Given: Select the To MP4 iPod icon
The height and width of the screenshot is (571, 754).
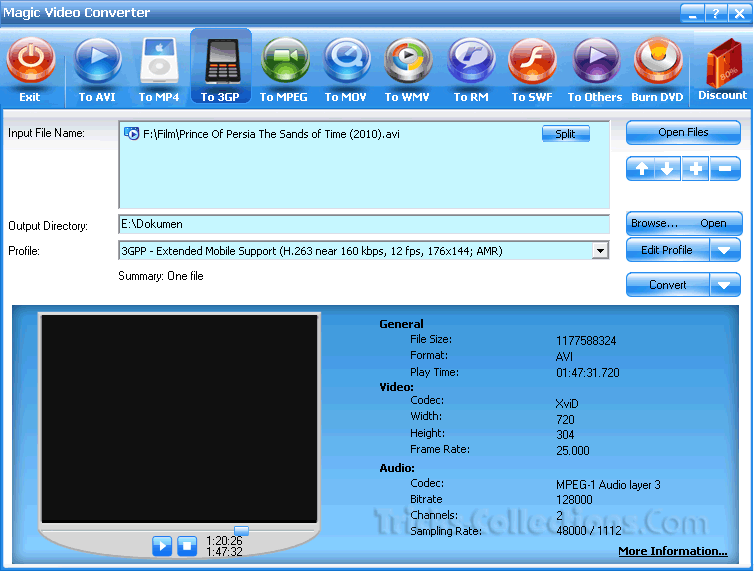Looking at the screenshot, I should [x=159, y=62].
